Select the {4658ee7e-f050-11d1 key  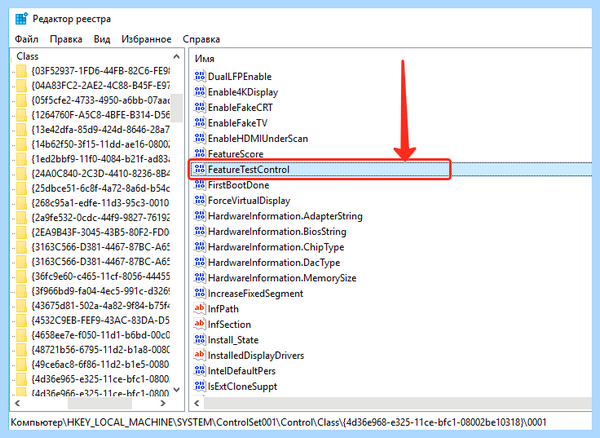pos(101,335)
